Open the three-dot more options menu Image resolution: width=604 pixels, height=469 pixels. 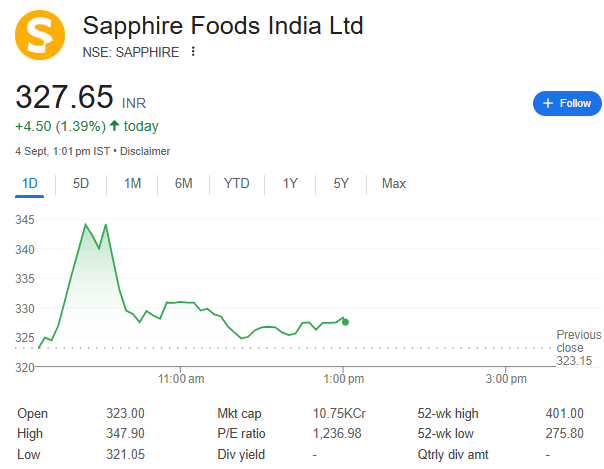point(193,52)
